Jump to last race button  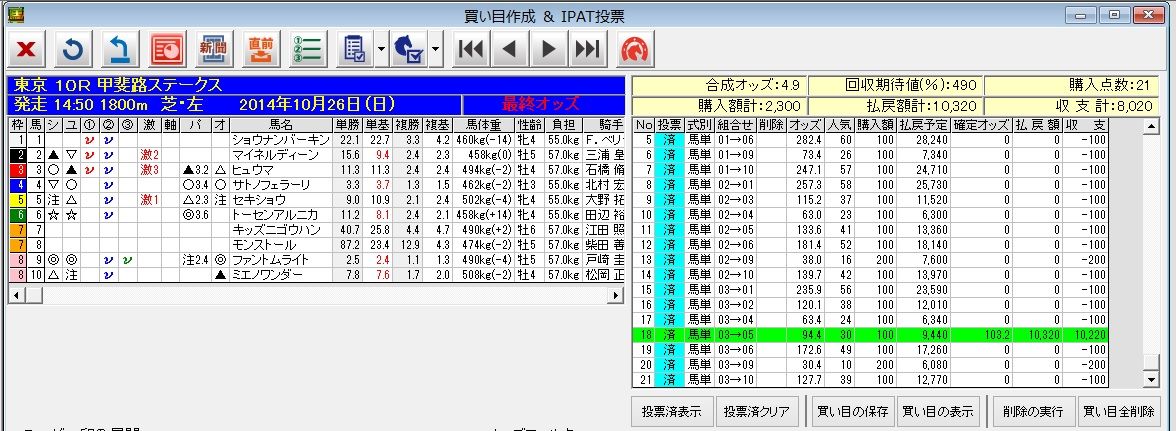(587, 49)
